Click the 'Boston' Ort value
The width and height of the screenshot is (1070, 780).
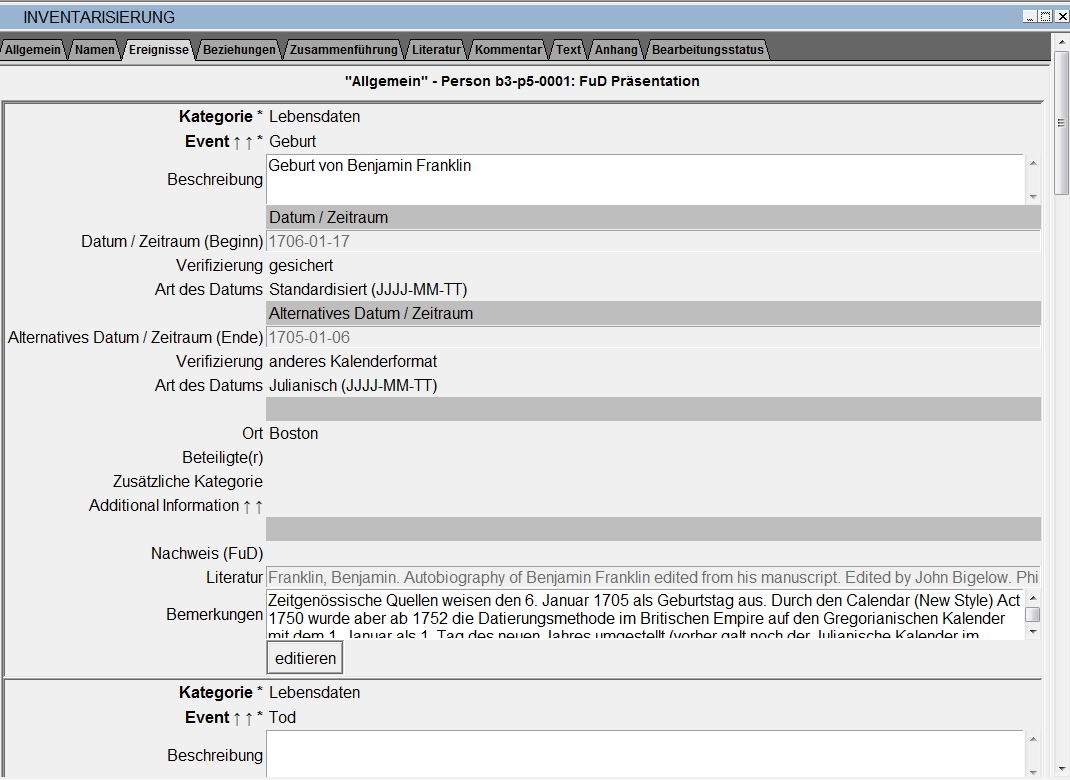pyautogui.click(x=293, y=434)
